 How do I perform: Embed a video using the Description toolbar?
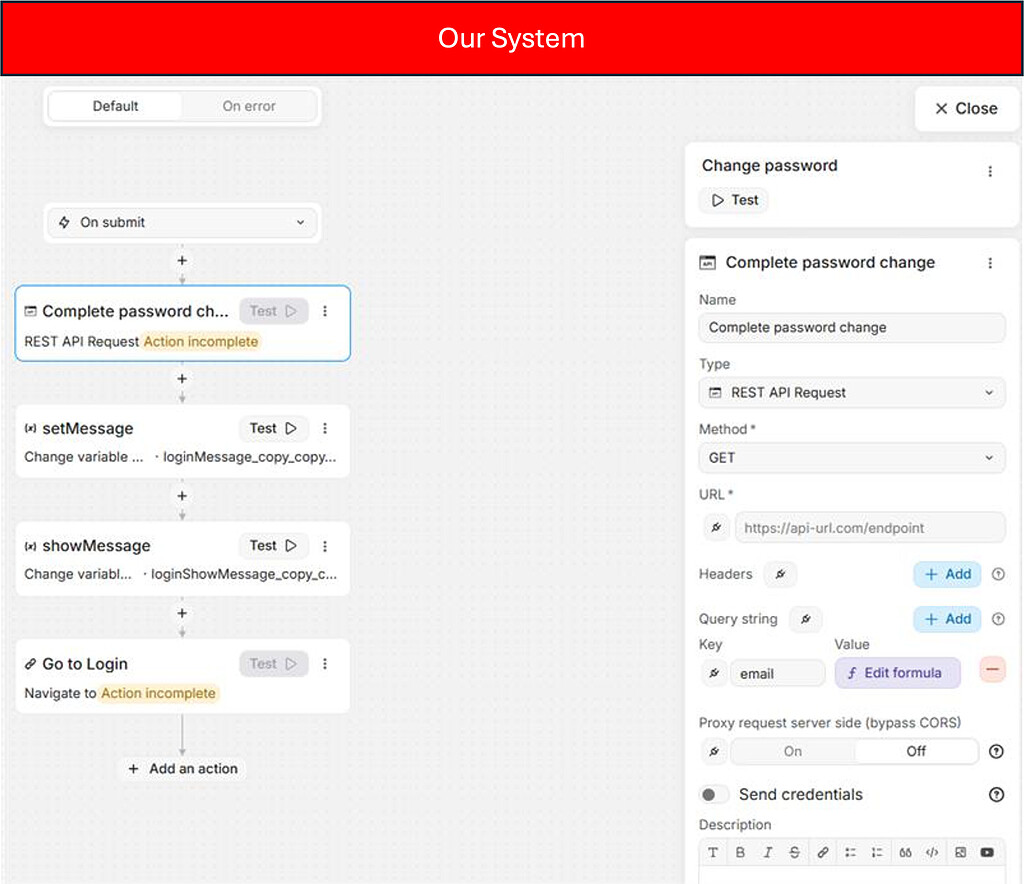(x=987, y=852)
